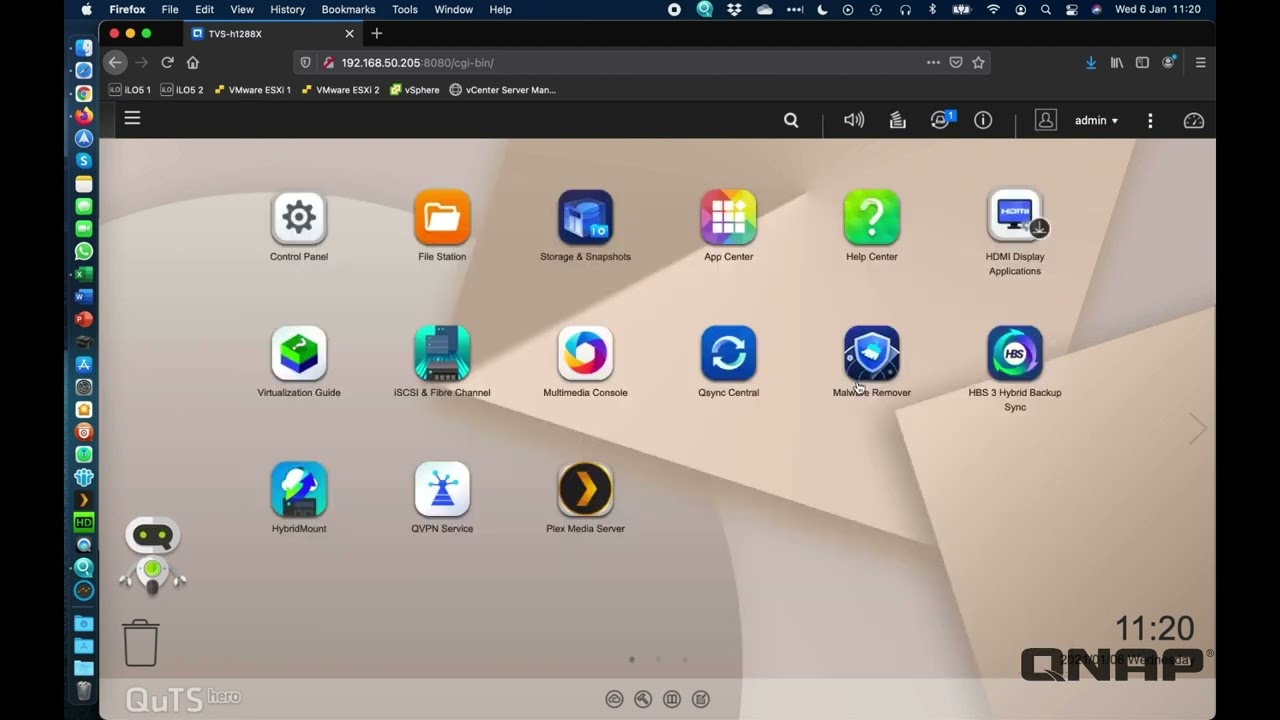The image size is (1280, 720).
Task: Open the vSphere bookmark
Action: tap(415, 90)
